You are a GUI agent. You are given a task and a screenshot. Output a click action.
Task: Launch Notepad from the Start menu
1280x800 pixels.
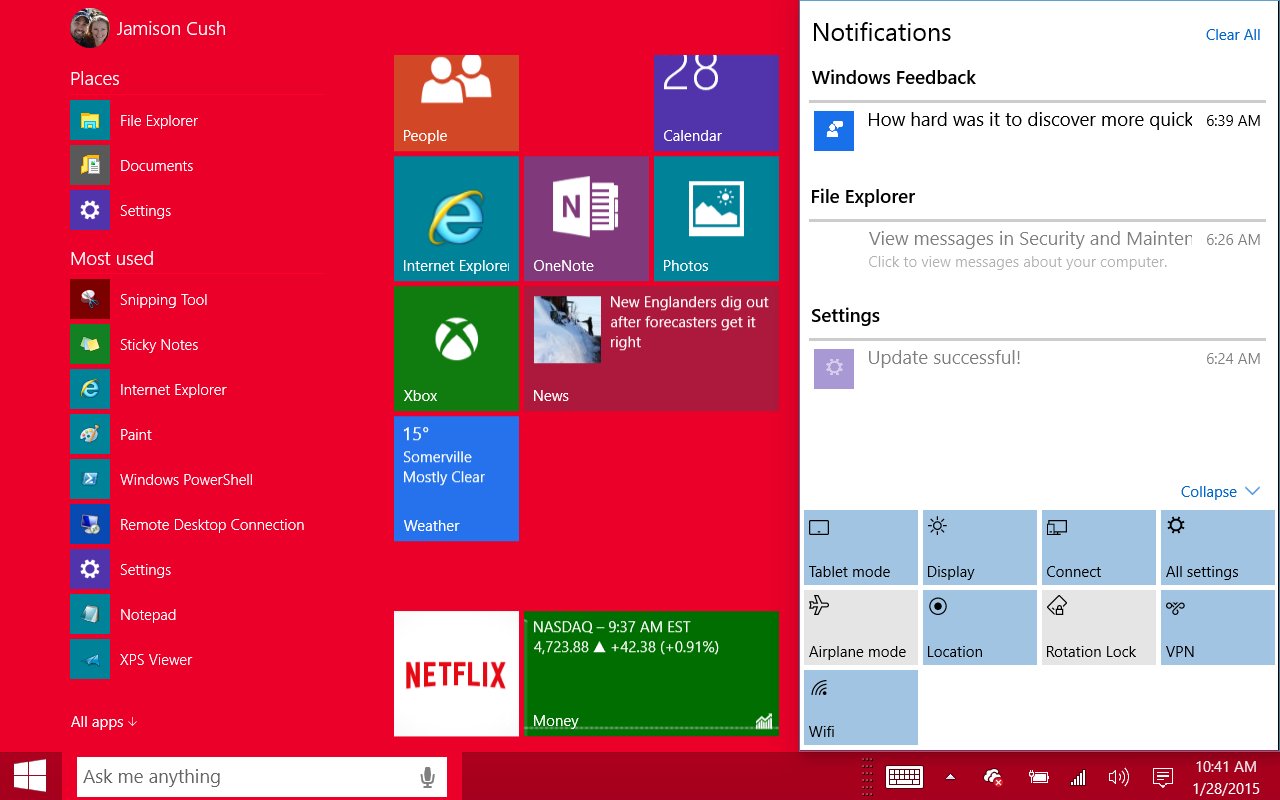(x=198, y=615)
